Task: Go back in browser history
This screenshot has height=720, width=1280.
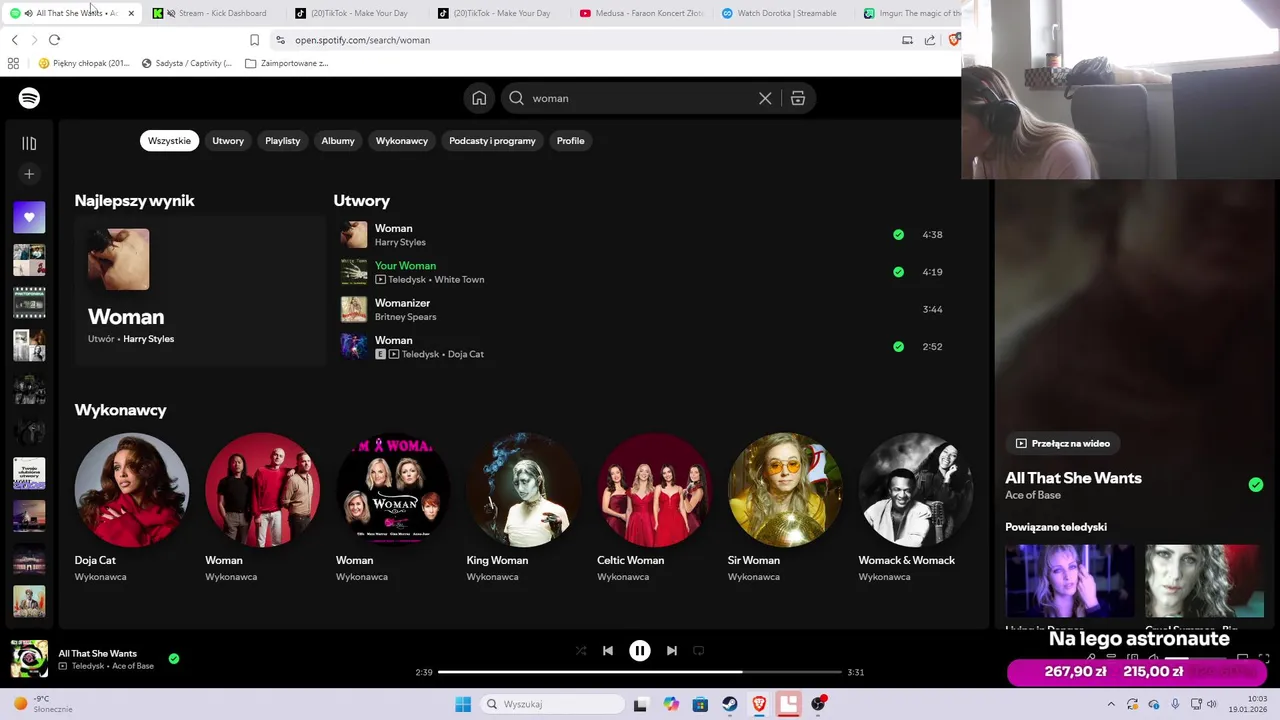Action: click(x=14, y=40)
